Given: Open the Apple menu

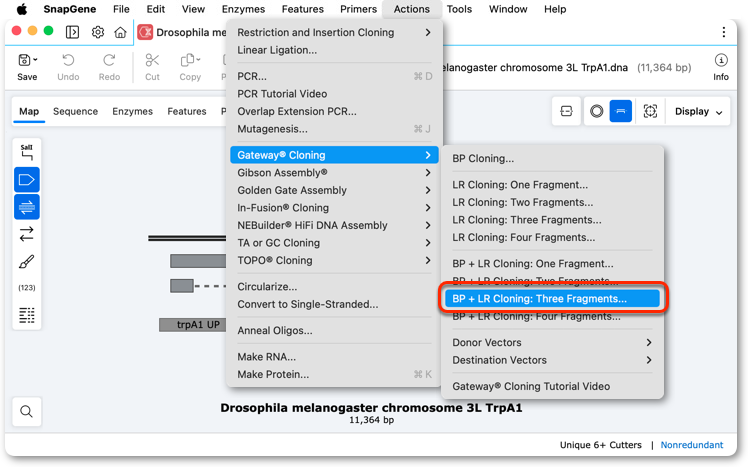Looking at the screenshot, I should [22, 9].
